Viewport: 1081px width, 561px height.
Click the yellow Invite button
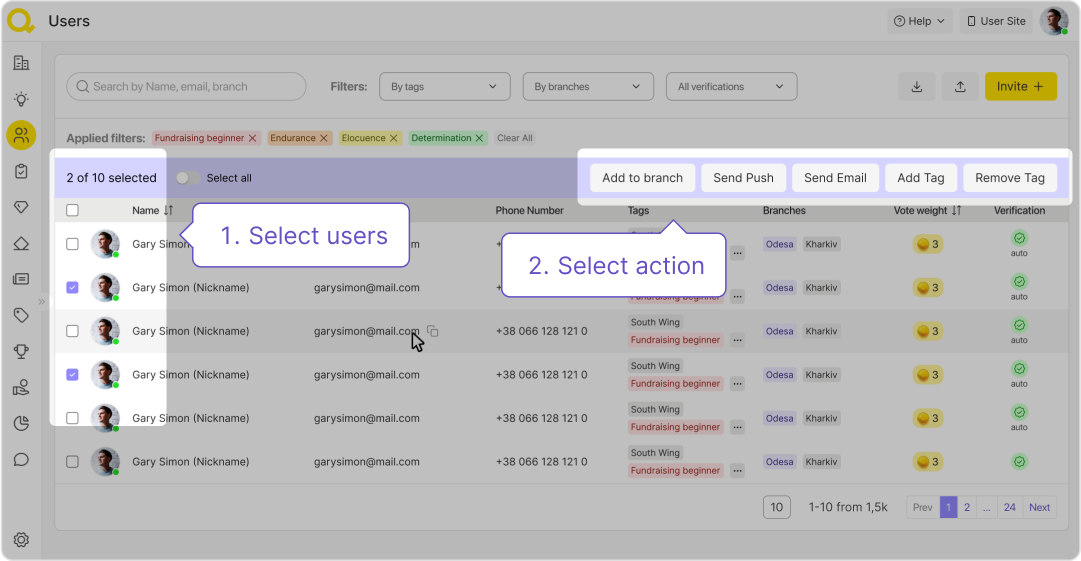(x=1020, y=87)
